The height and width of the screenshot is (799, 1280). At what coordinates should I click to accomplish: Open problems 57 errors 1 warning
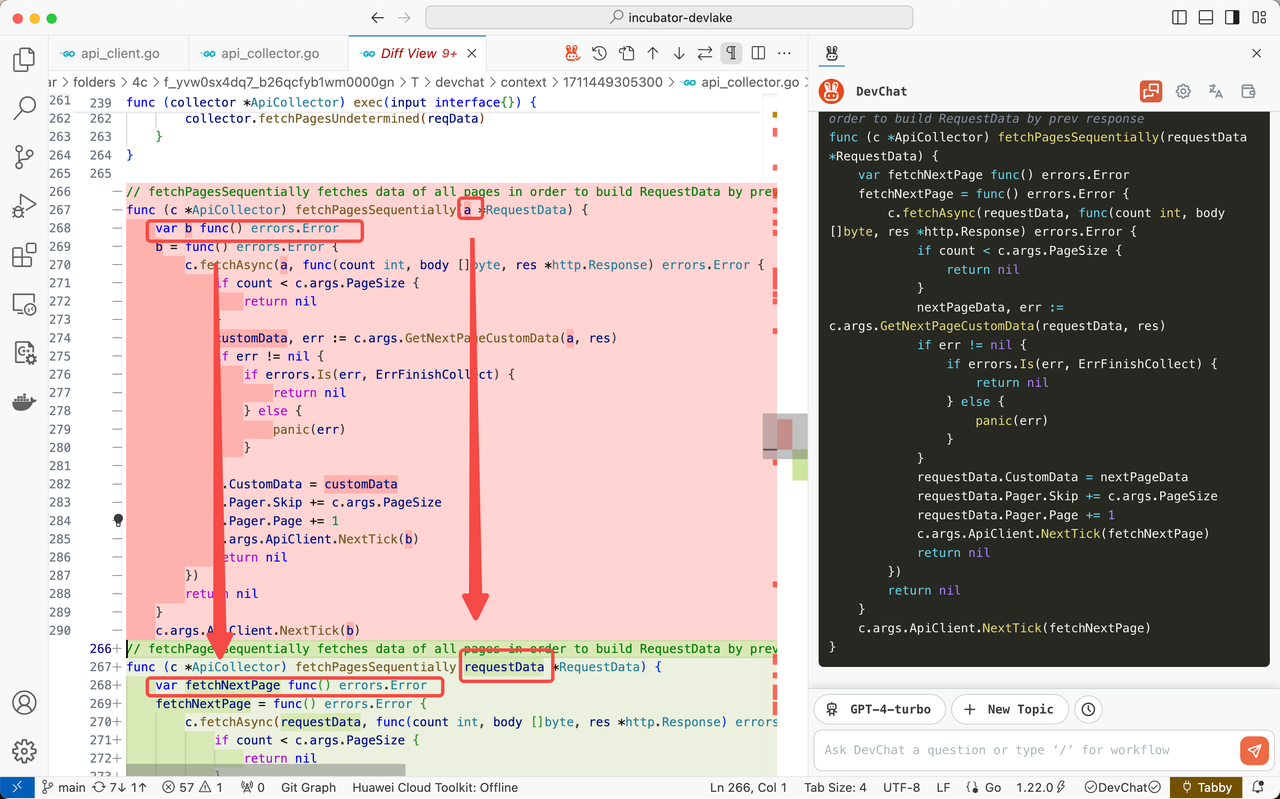tap(192, 788)
